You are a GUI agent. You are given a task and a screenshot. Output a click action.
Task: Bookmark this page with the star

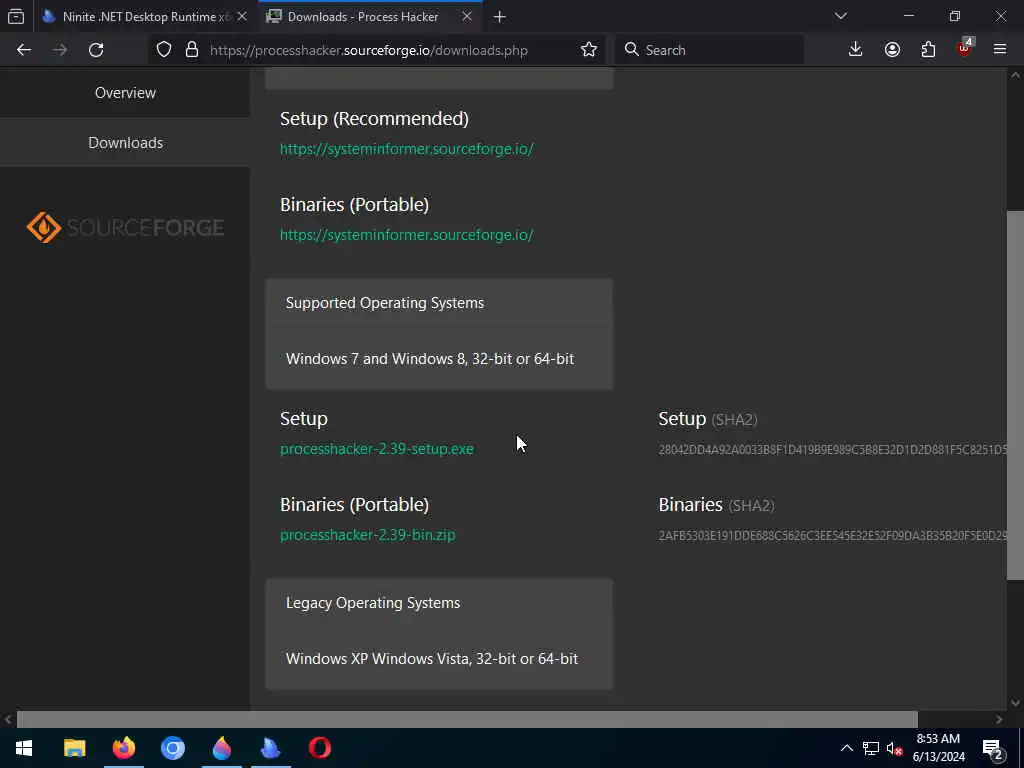588,50
